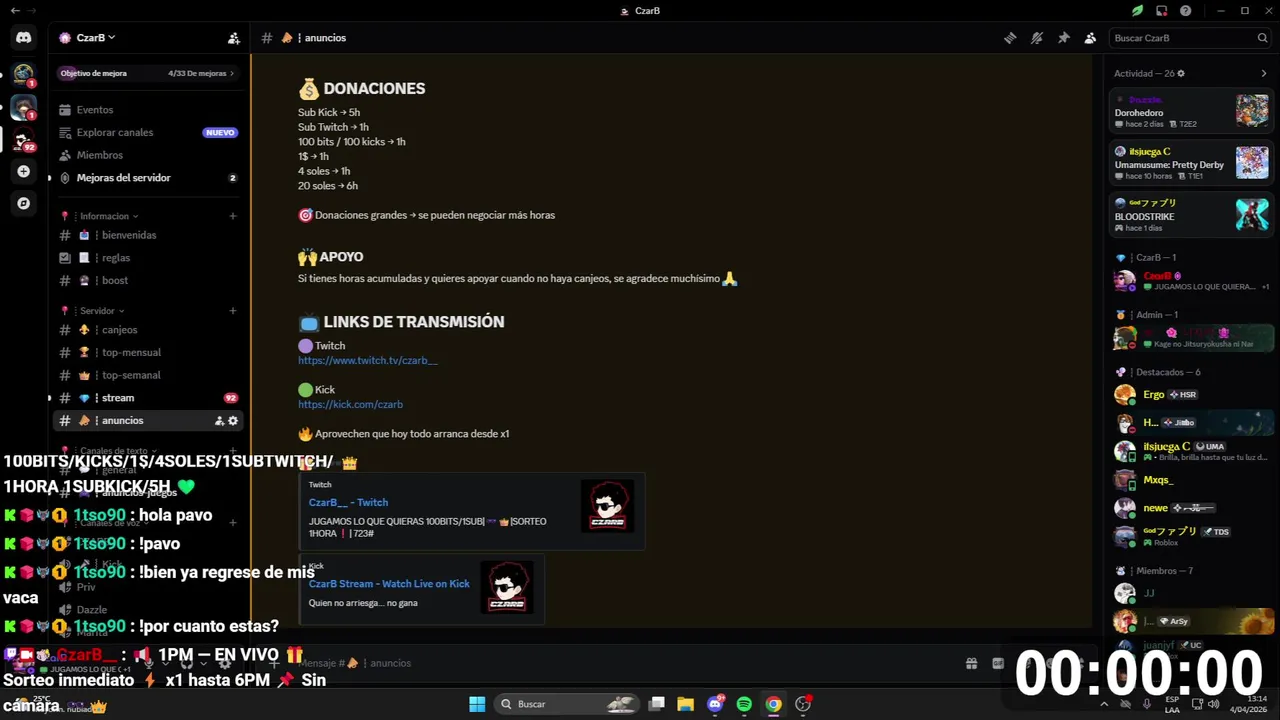
Task: Click the Twitch embed CZARB thumbnail
Action: 608,505
